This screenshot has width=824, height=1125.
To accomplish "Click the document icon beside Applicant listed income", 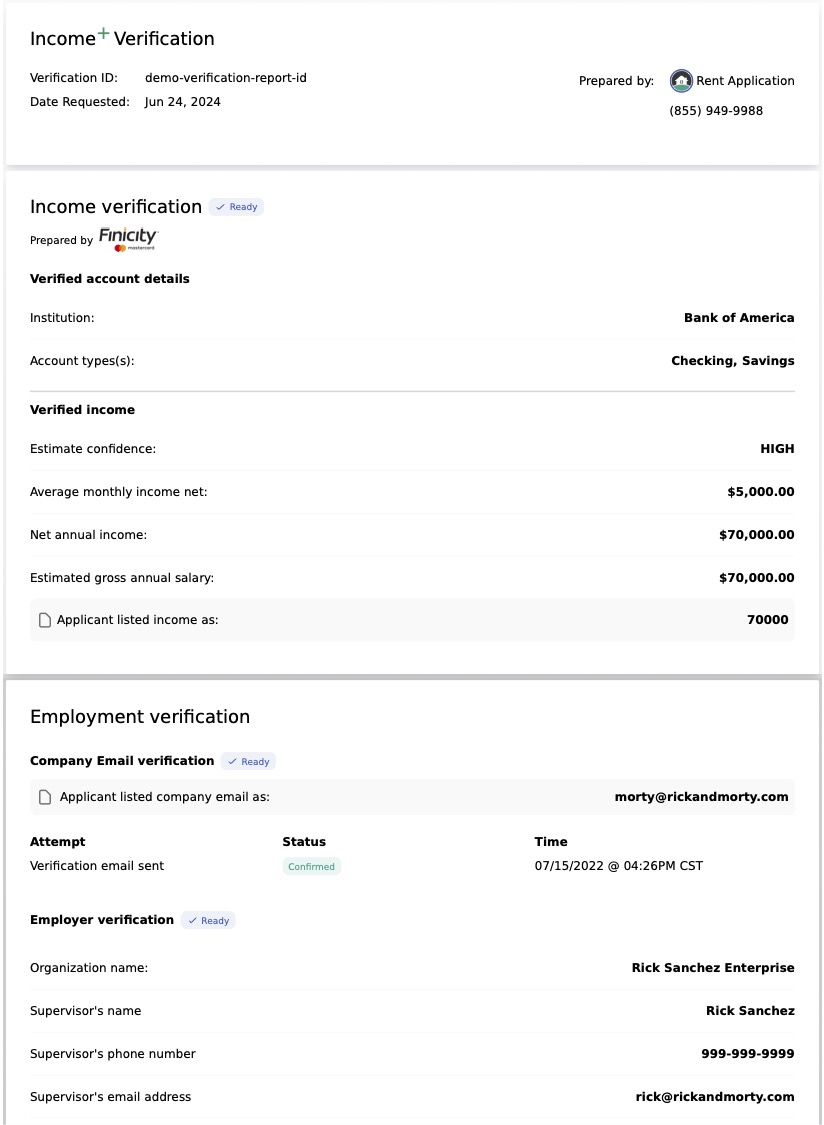I will tap(45, 620).
